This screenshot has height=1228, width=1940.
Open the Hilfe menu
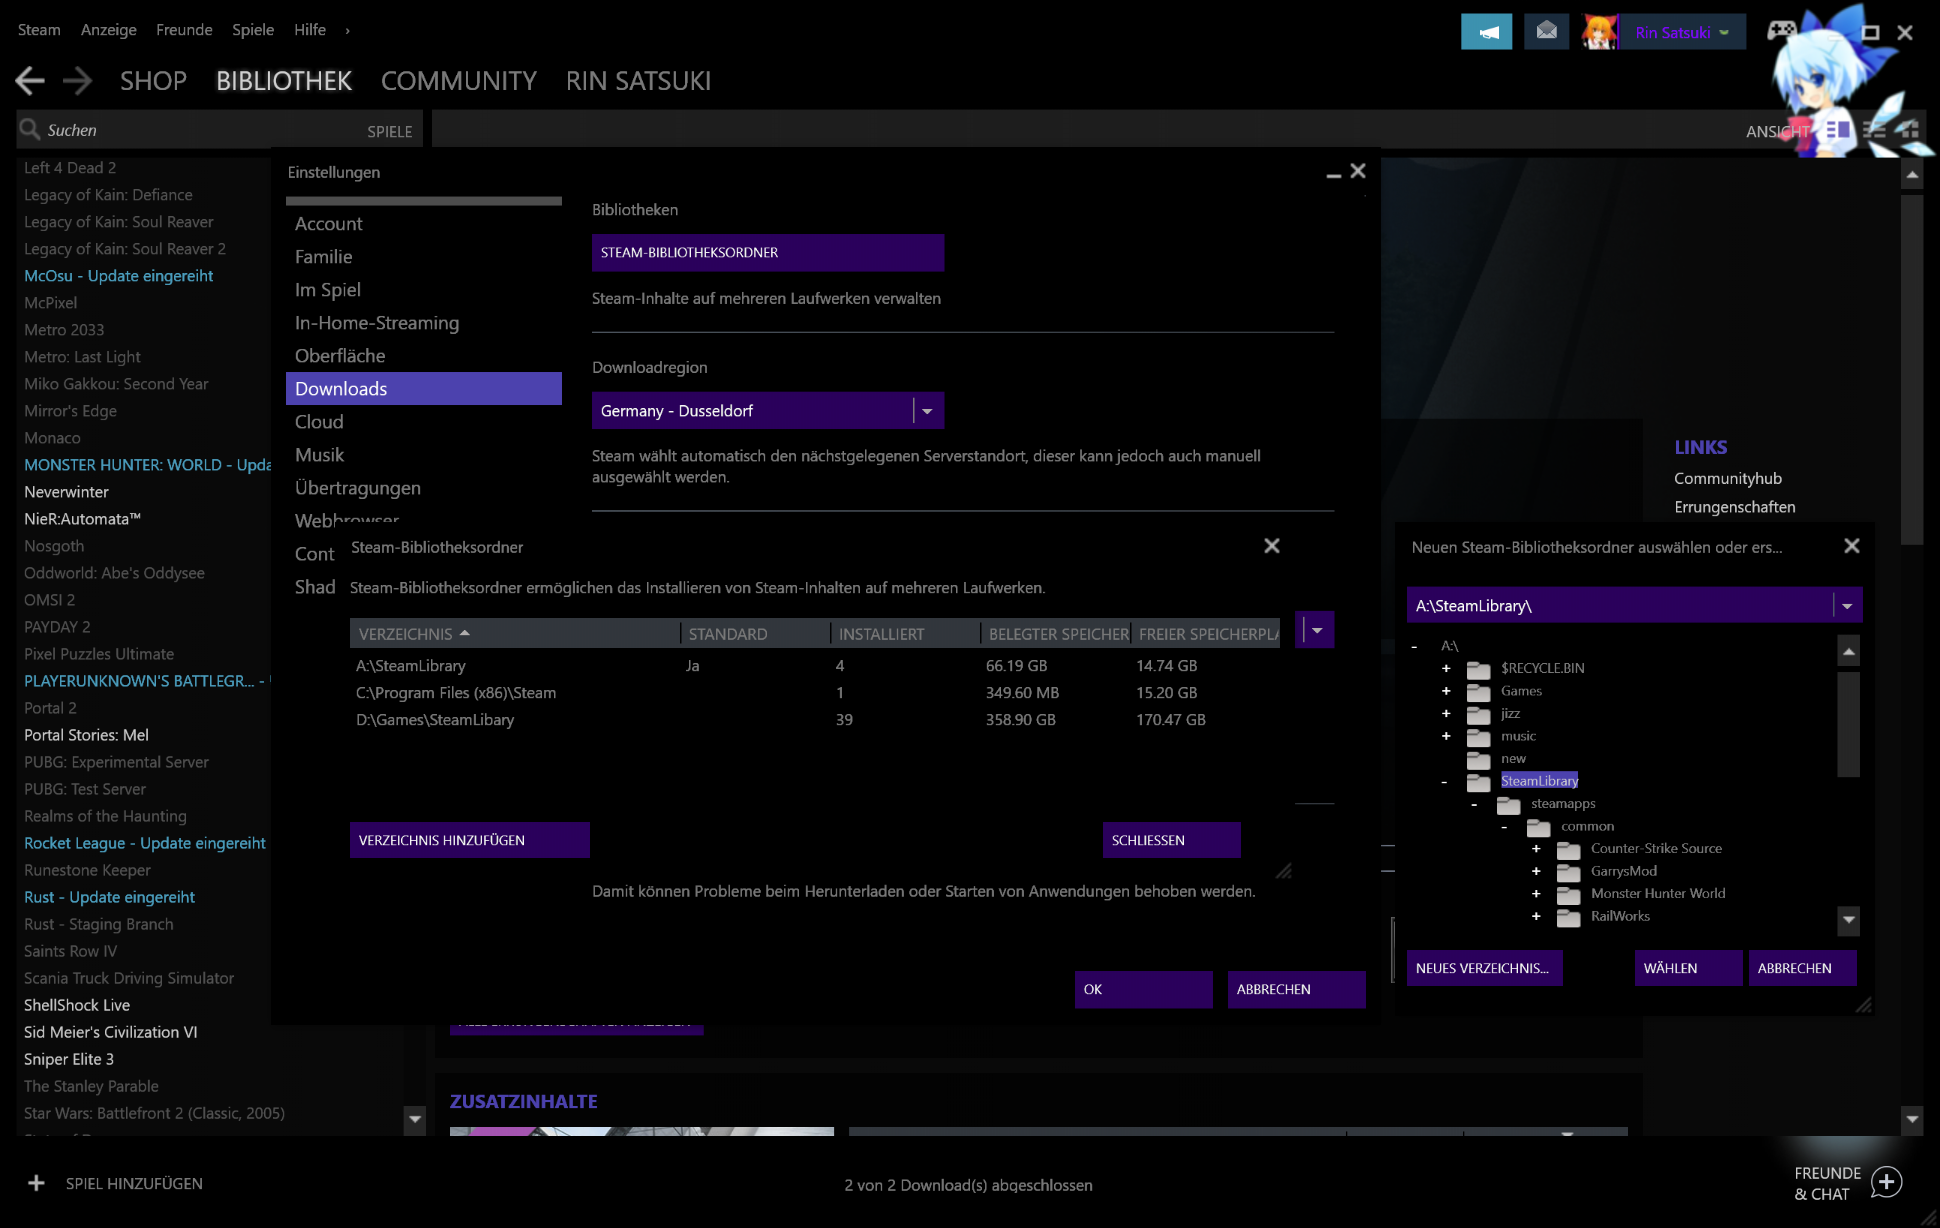tap(310, 30)
